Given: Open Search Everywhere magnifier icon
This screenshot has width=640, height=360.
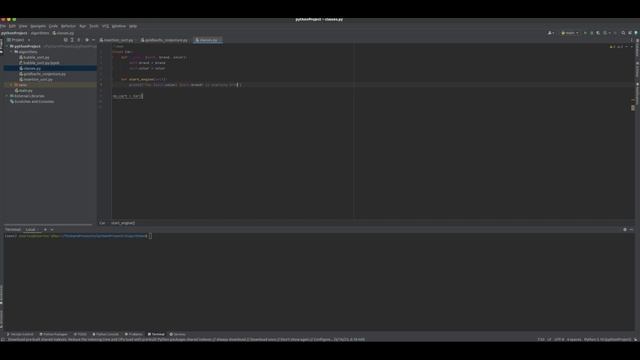Looking at the screenshot, I should [623, 33].
